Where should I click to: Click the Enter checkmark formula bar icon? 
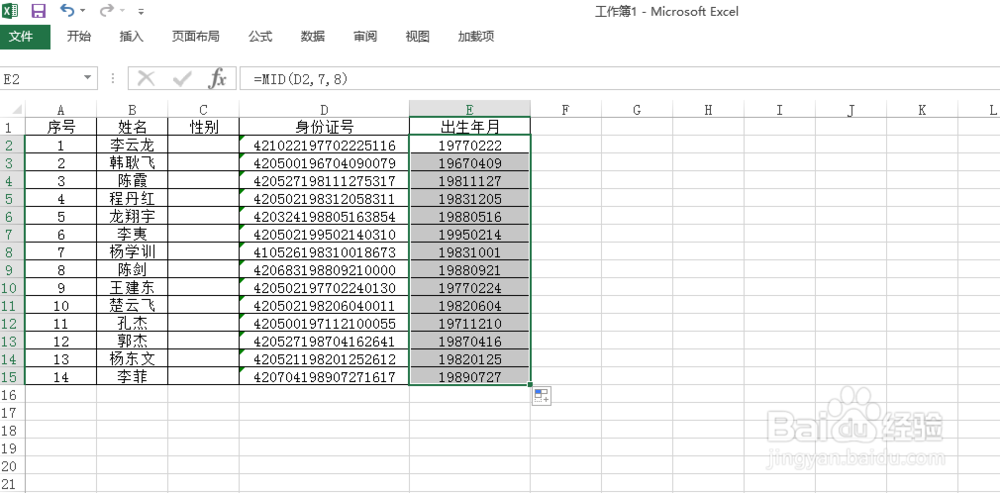[182, 78]
